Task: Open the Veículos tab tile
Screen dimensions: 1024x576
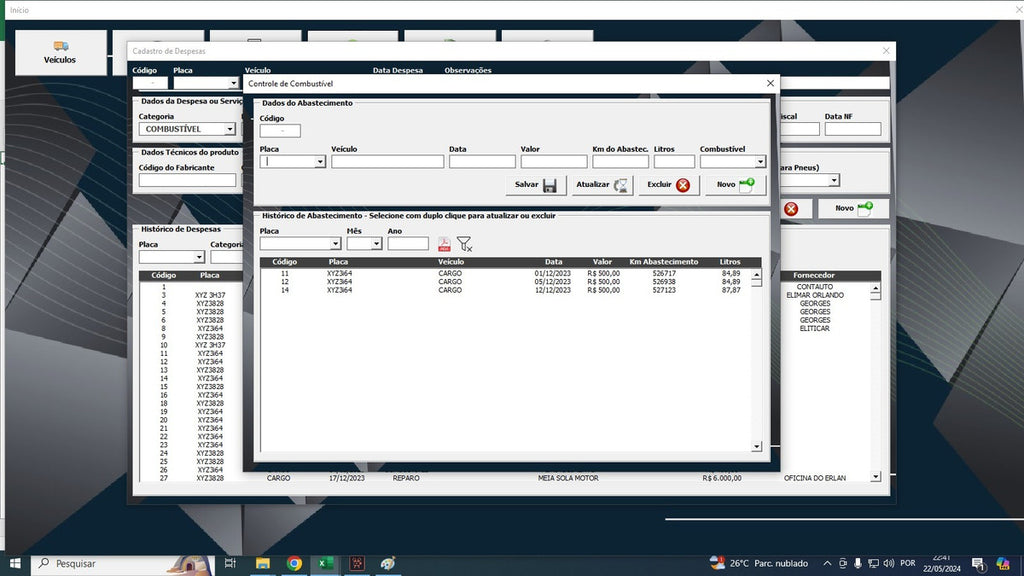Action: (x=60, y=52)
